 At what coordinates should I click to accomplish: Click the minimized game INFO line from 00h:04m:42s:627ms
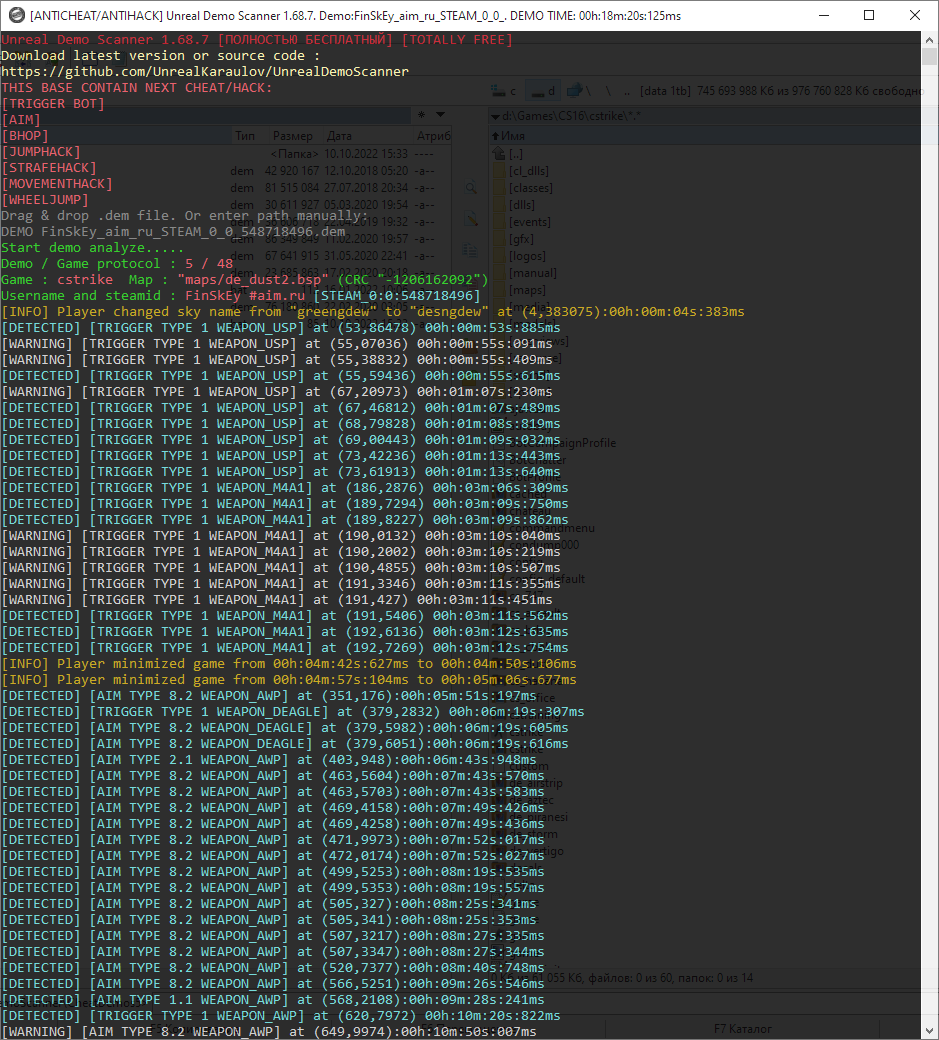point(288,663)
